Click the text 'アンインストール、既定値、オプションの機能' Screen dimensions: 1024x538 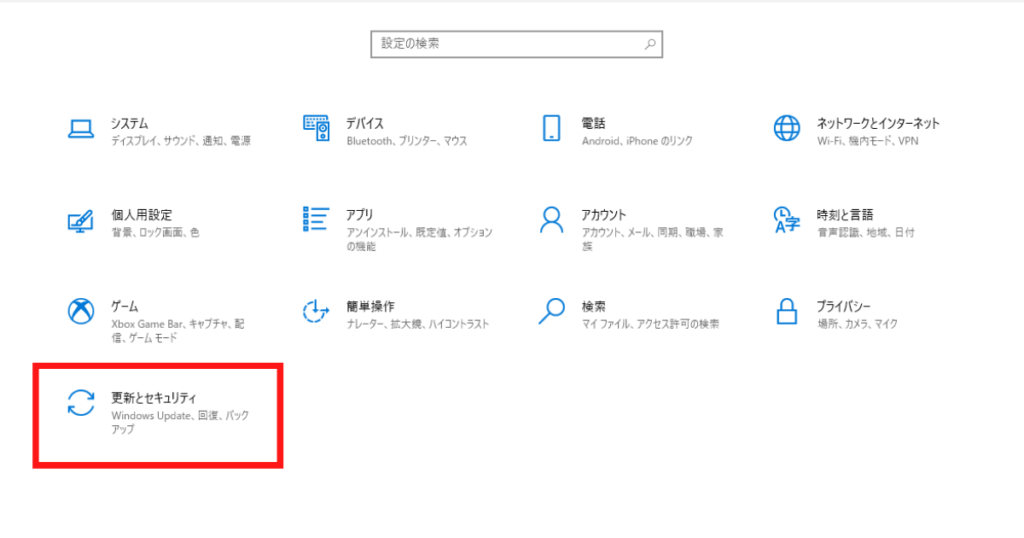419,239
